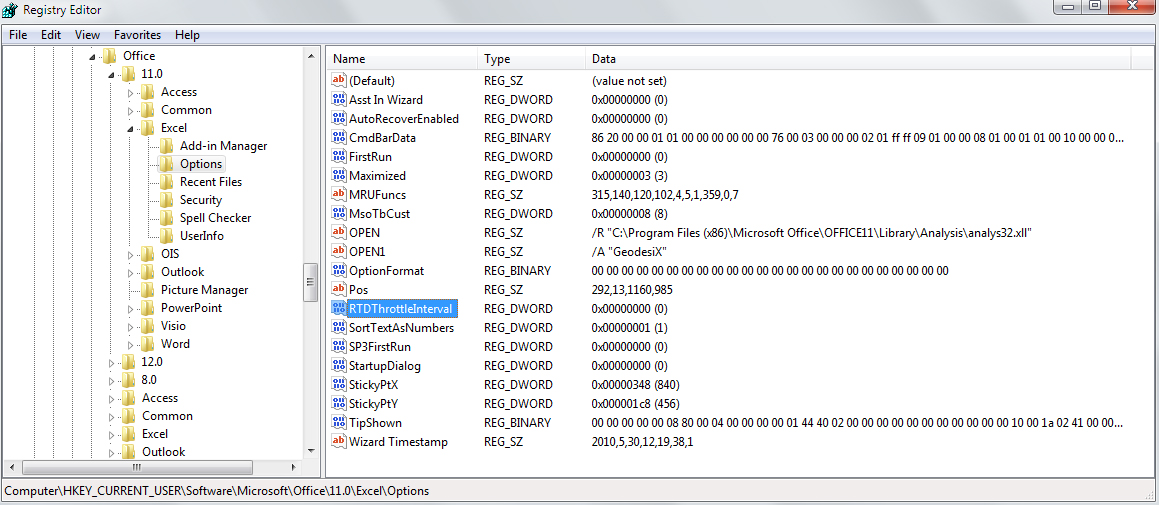Click the MRUFuncs string value icon

pyautogui.click(x=339, y=194)
